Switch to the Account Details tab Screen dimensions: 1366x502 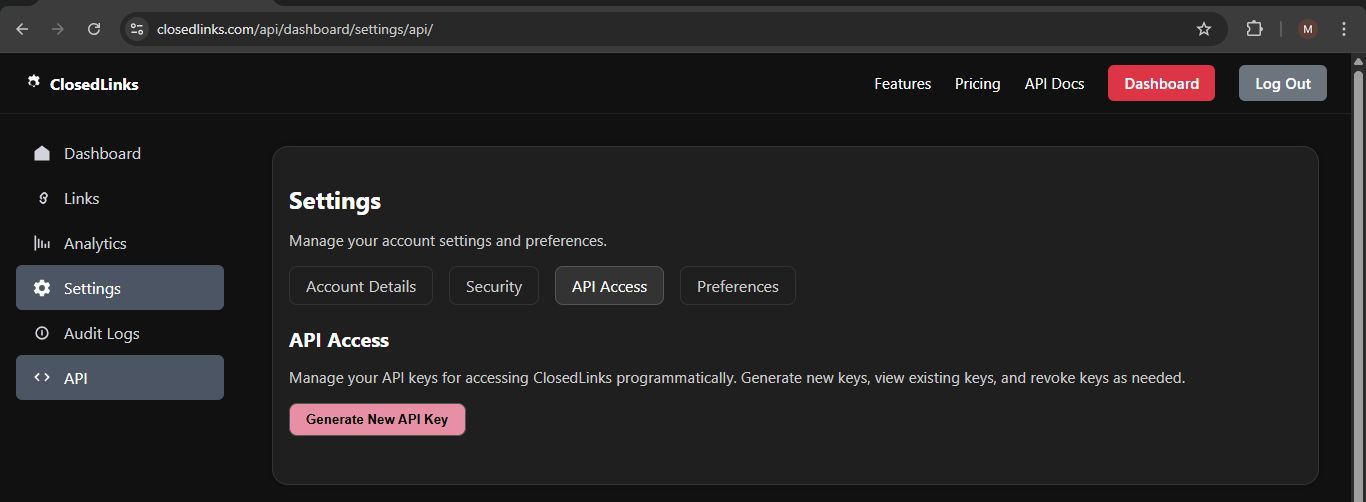point(361,286)
